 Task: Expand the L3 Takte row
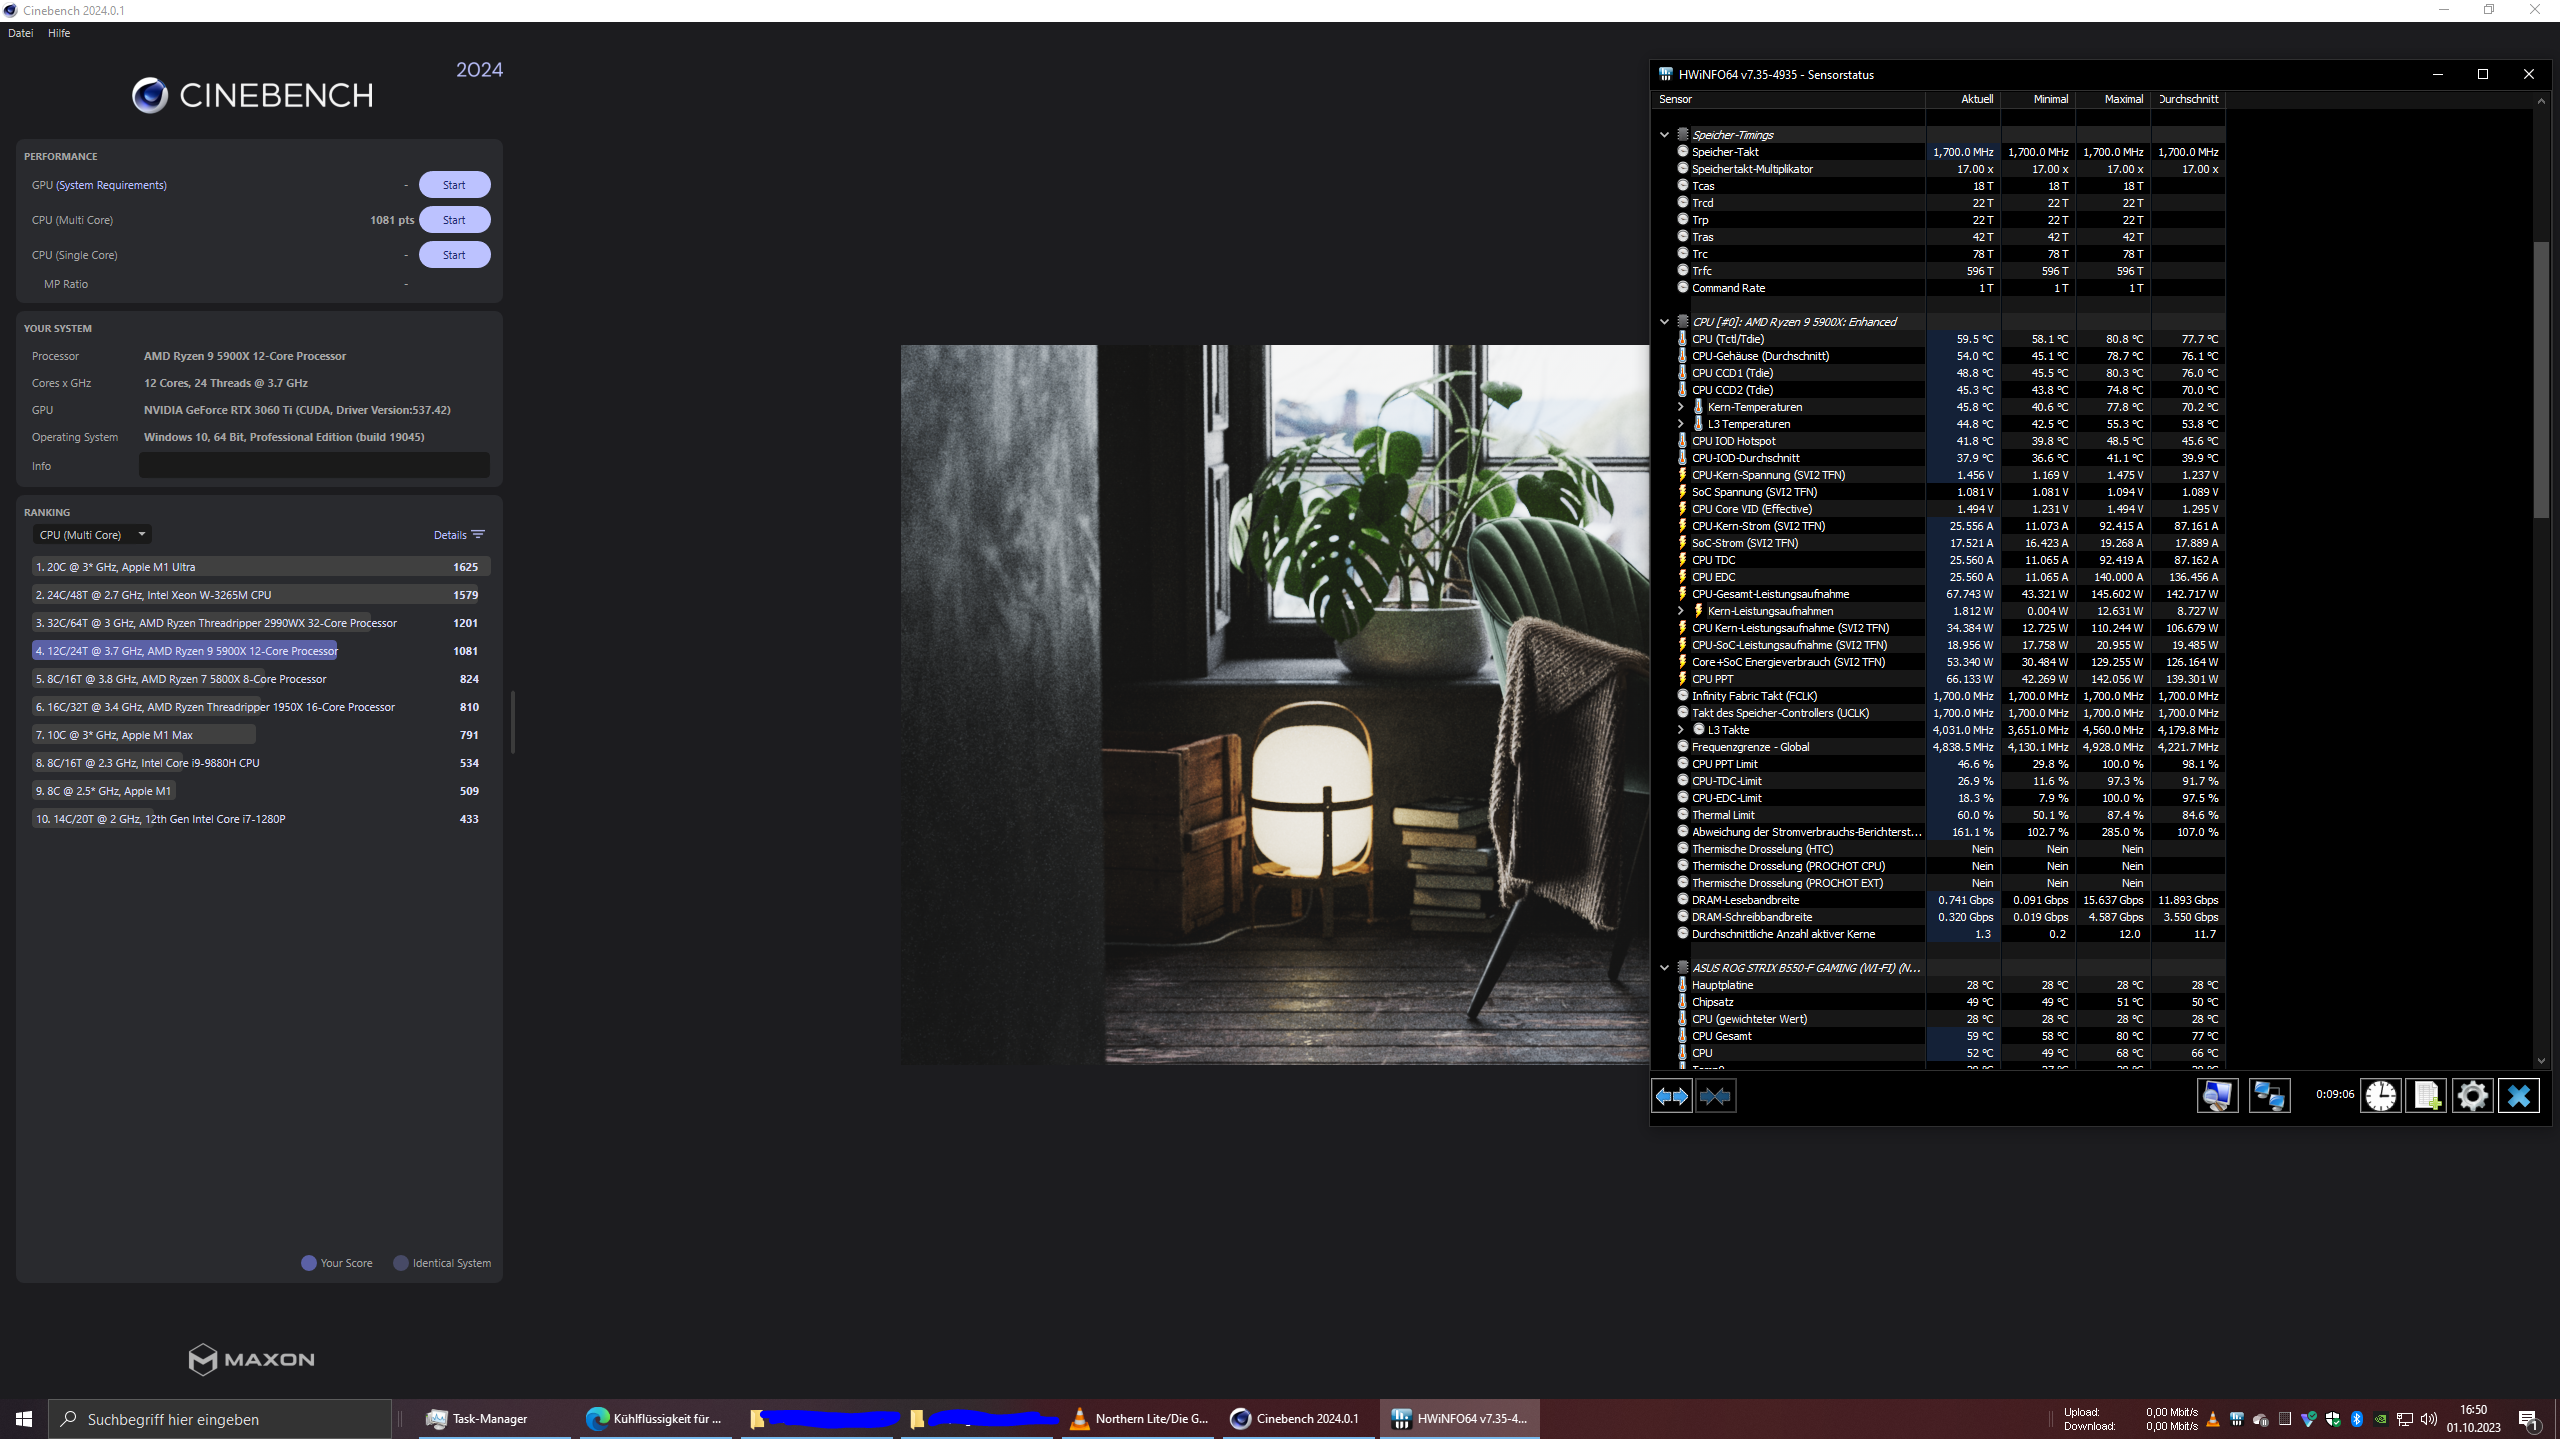(x=1680, y=730)
